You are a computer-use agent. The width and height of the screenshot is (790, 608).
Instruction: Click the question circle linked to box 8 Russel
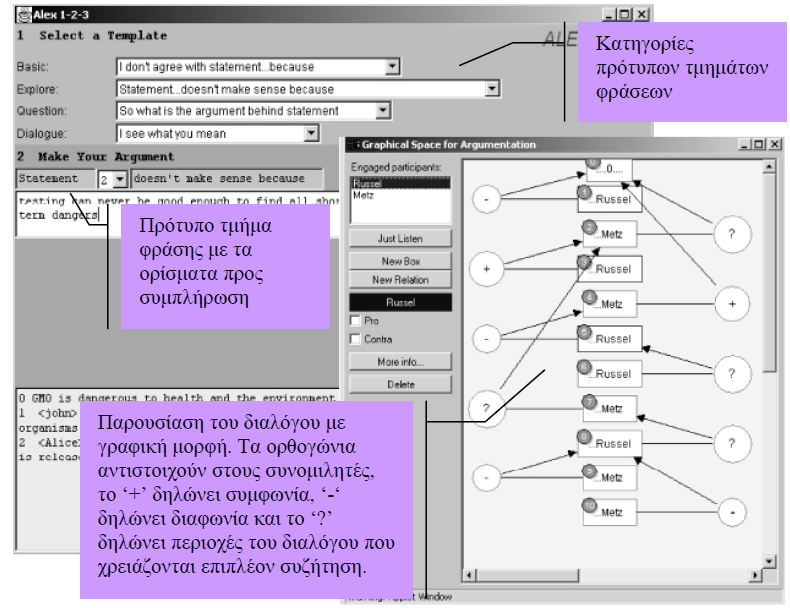click(732, 443)
